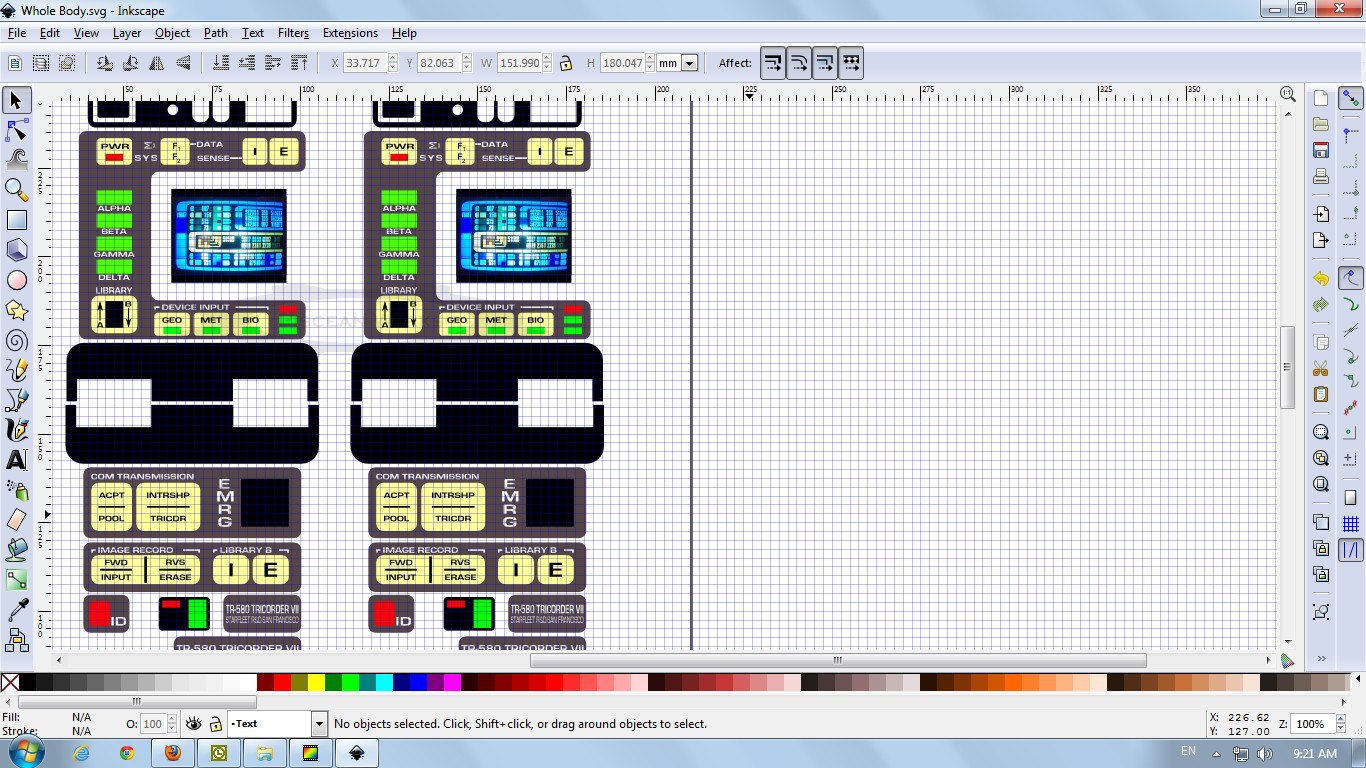Click the Cut scissors icon

pos(1321,367)
